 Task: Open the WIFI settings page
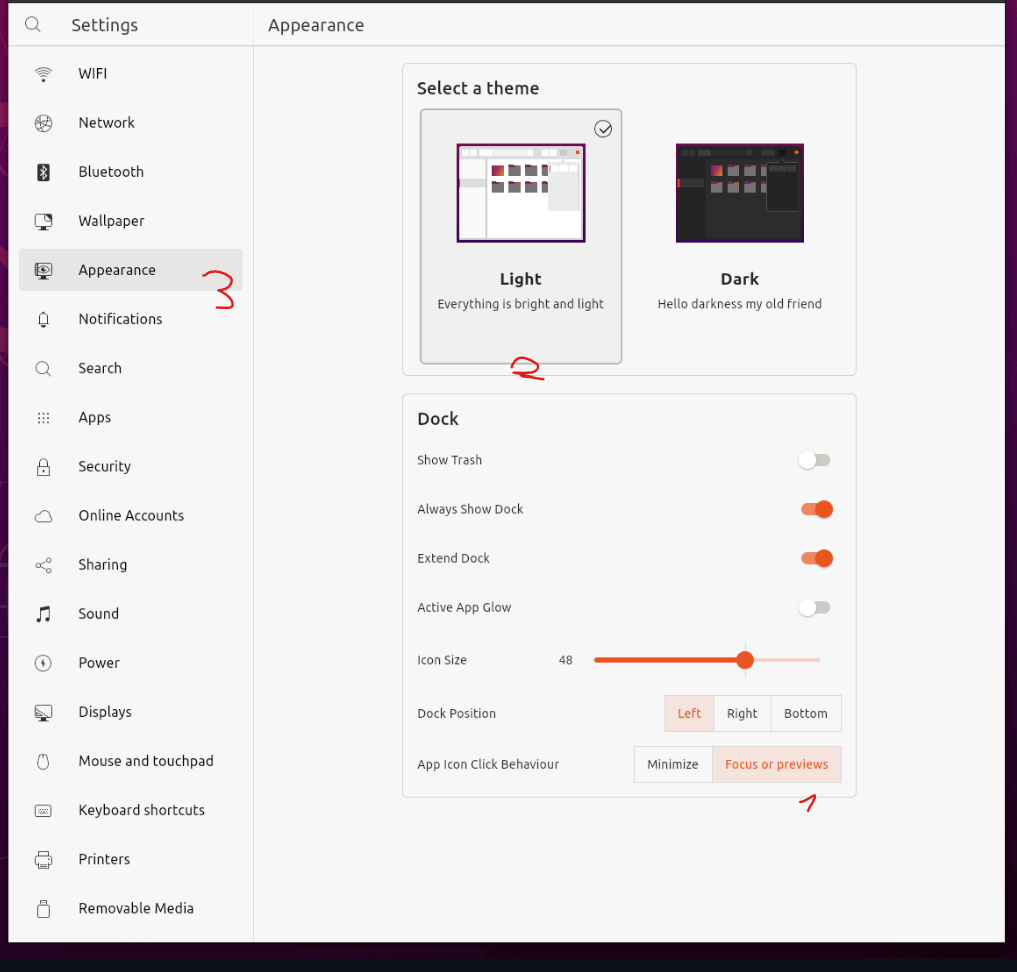click(x=130, y=74)
